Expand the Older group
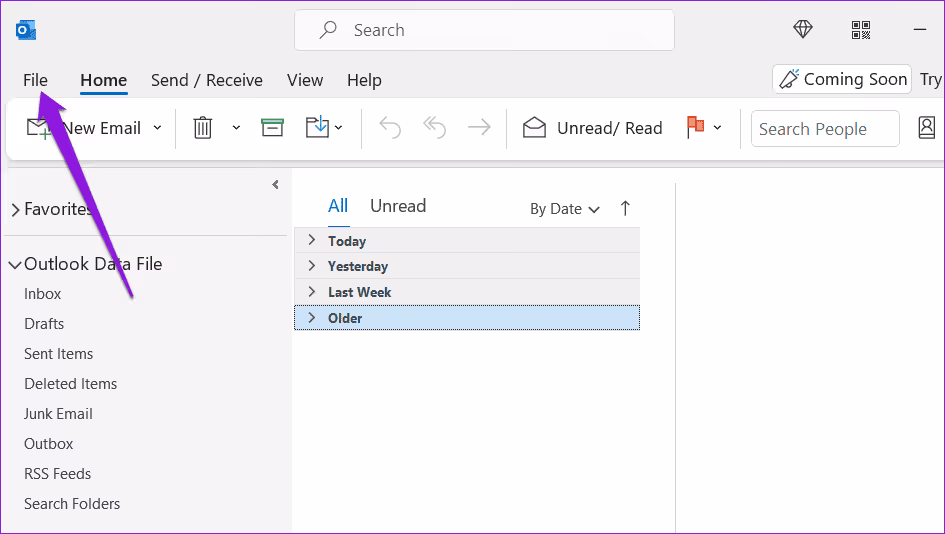This screenshot has width=945, height=534. click(312, 318)
